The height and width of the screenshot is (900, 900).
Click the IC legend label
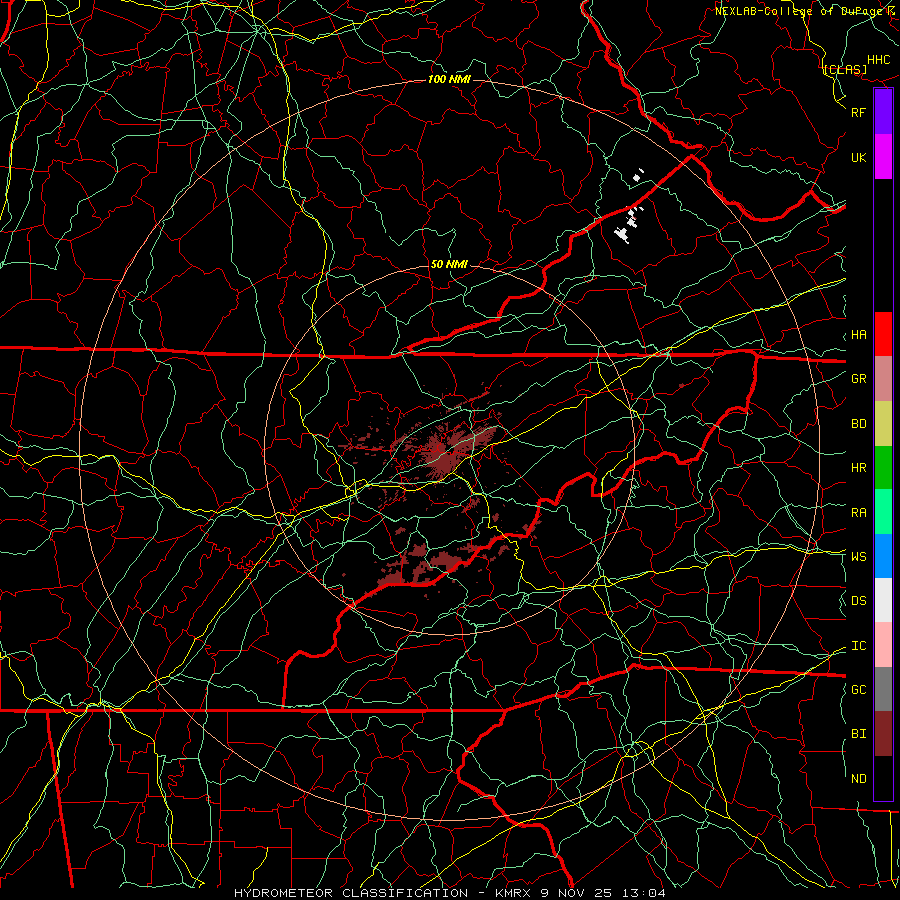[x=858, y=646]
